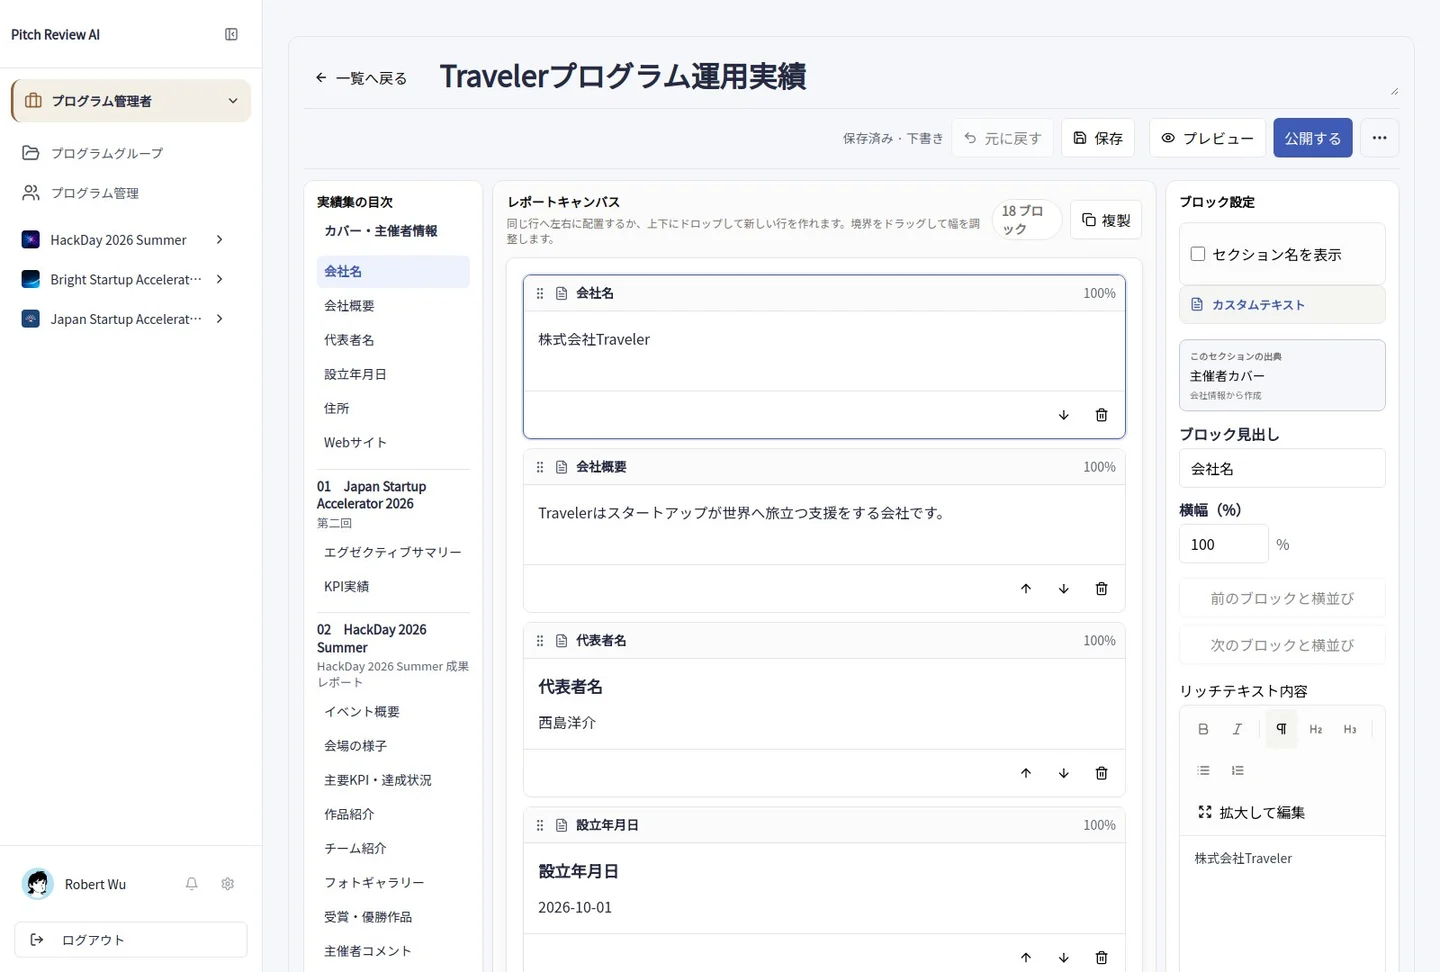Image resolution: width=1440 pixels, height=972 pixels.
Task: Select フォトギャラリー in contents list
Action: 393,883
